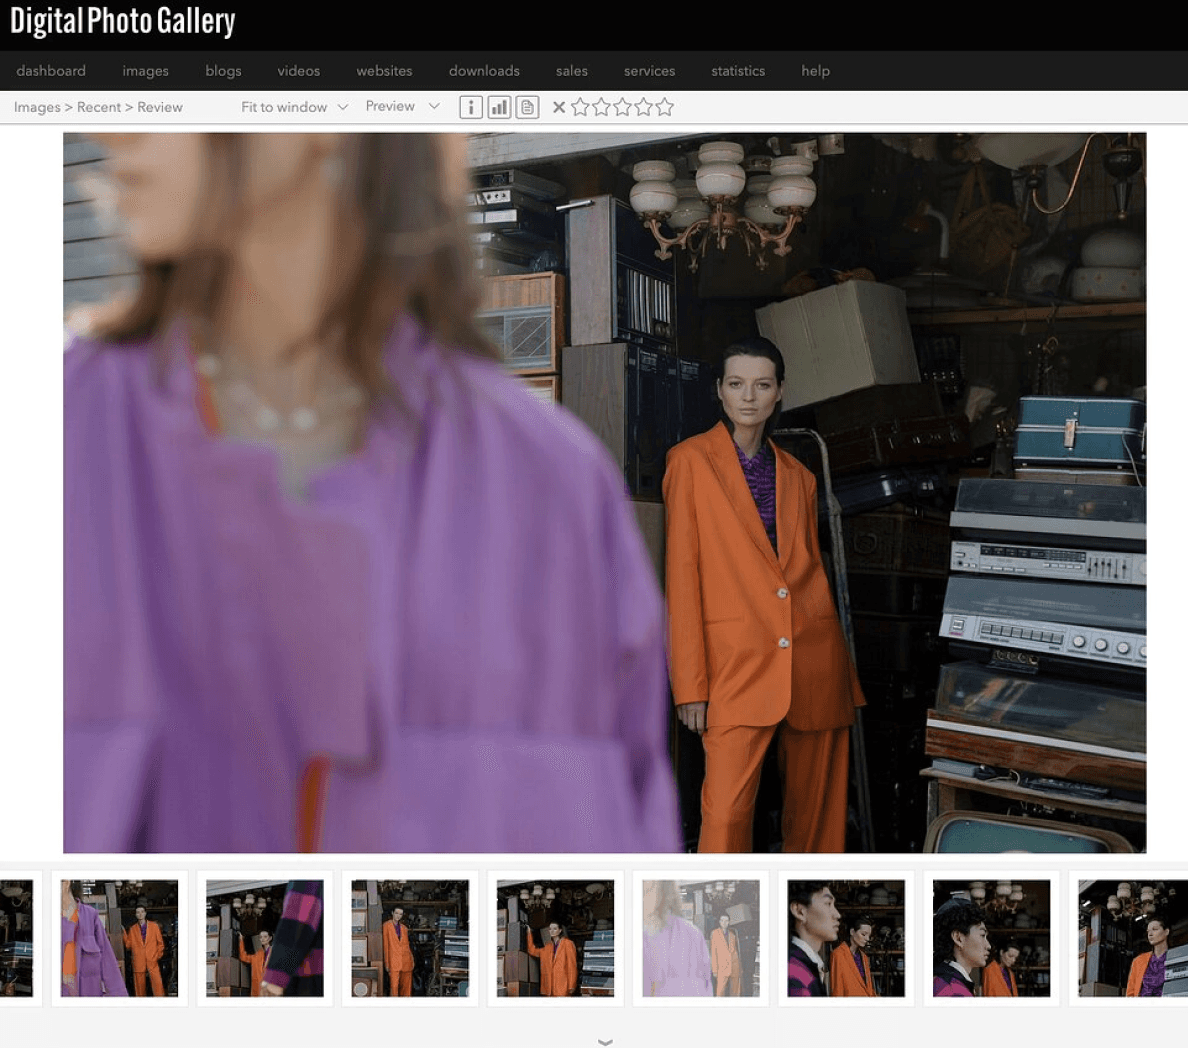Open the help menu
Screen dimensions: 1188x1048
tap(816, 70)
